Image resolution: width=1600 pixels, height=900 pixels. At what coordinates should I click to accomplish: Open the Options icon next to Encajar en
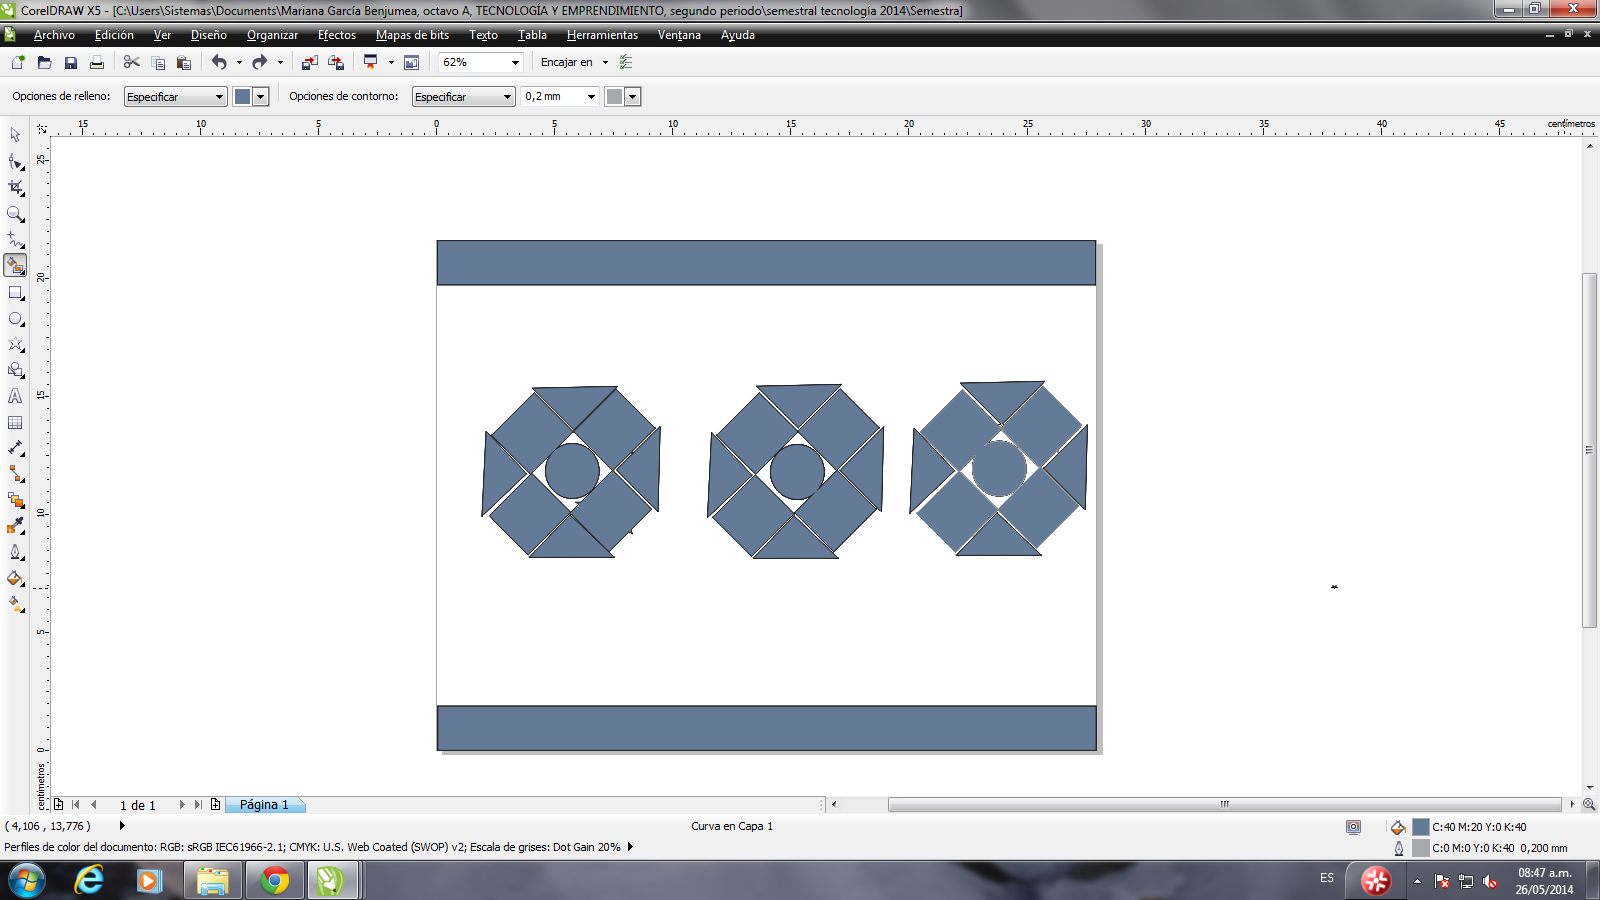(626, 62)
